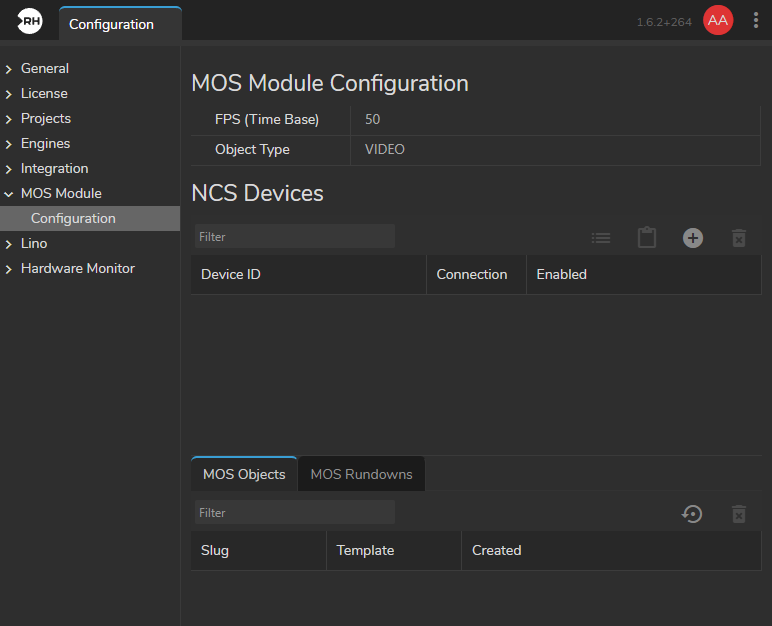The width and height of the screenshot is (772, 626).
Task: Click the MOS Objects delete trash icon
Action: pyautogui.click(x=739, y=514)
